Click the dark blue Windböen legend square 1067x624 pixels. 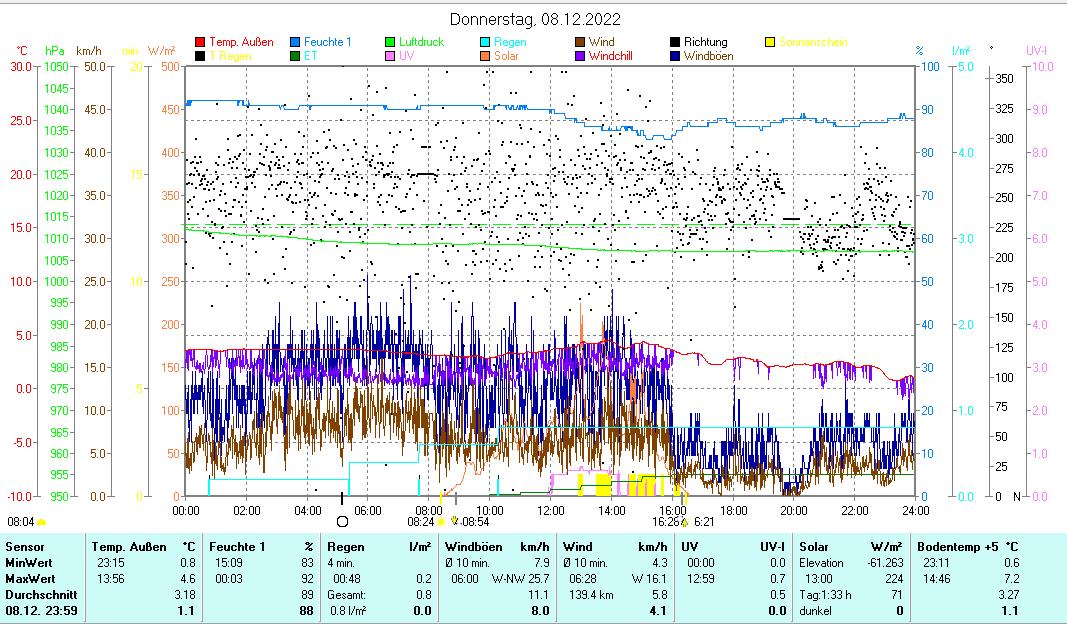coord(675,56)
